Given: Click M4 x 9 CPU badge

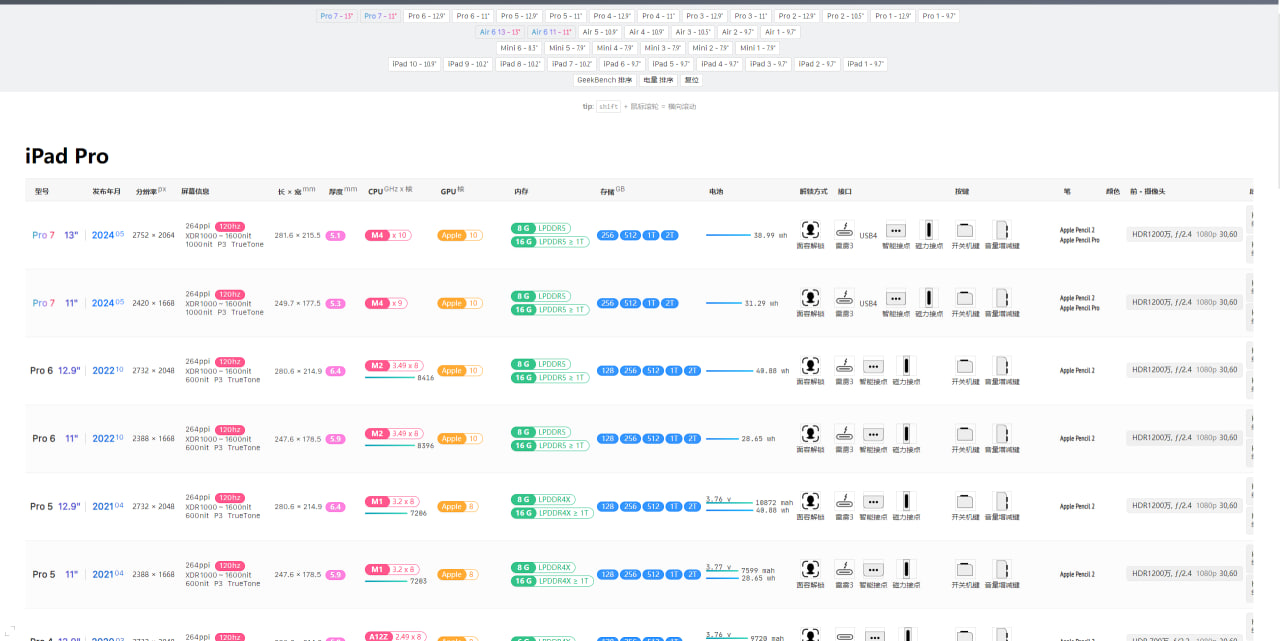Looking at the screenshot, I should point(386,303).
